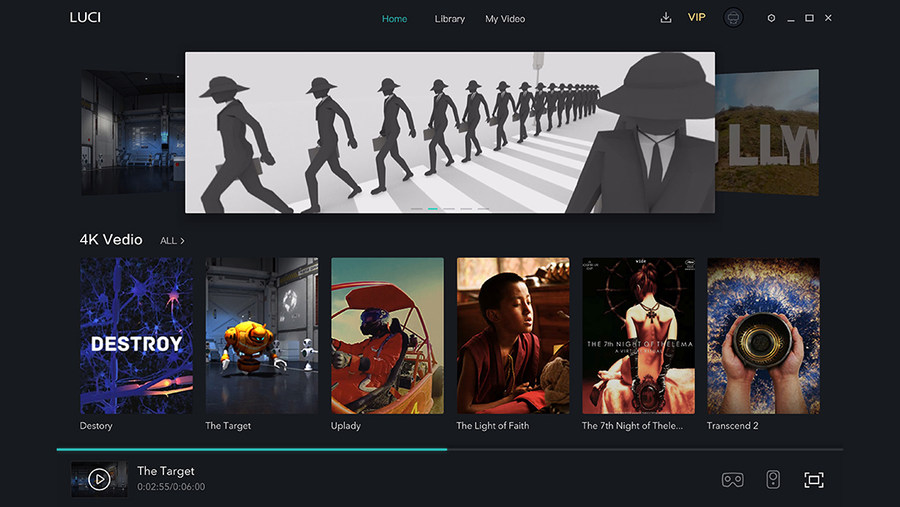Switch to VR goggles viewing mode

(x=732, y=480)
